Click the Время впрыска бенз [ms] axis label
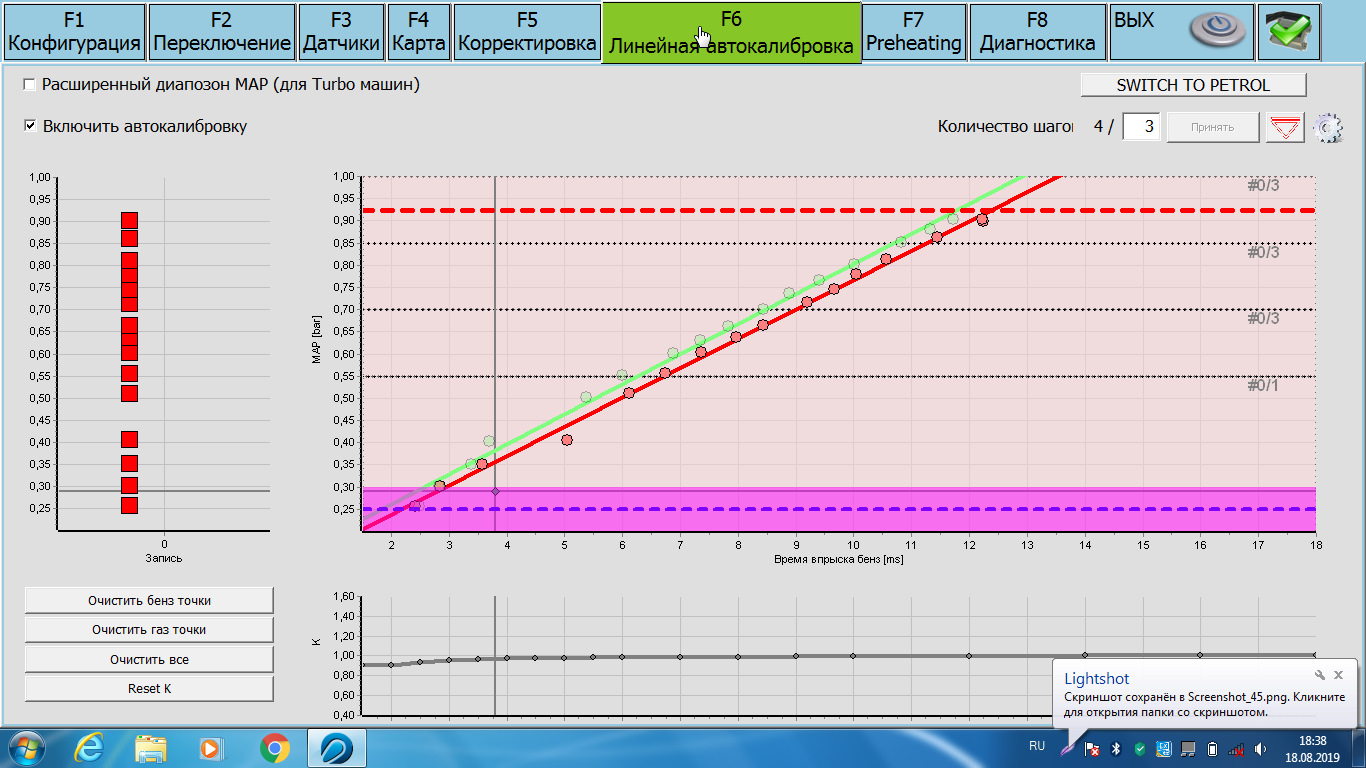The image size is (1366, 768). click(x=838, y=560)
